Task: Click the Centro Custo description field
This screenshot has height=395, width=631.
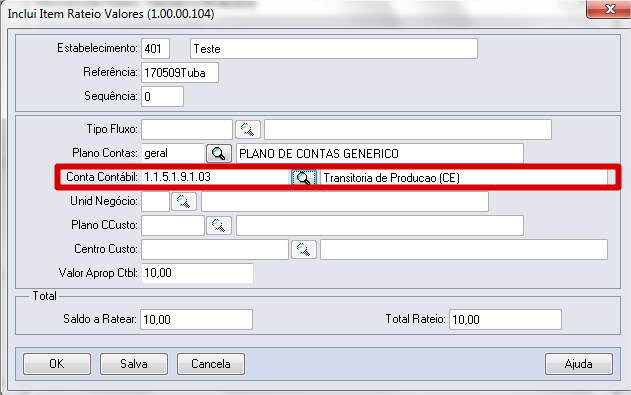Action: 464,249
